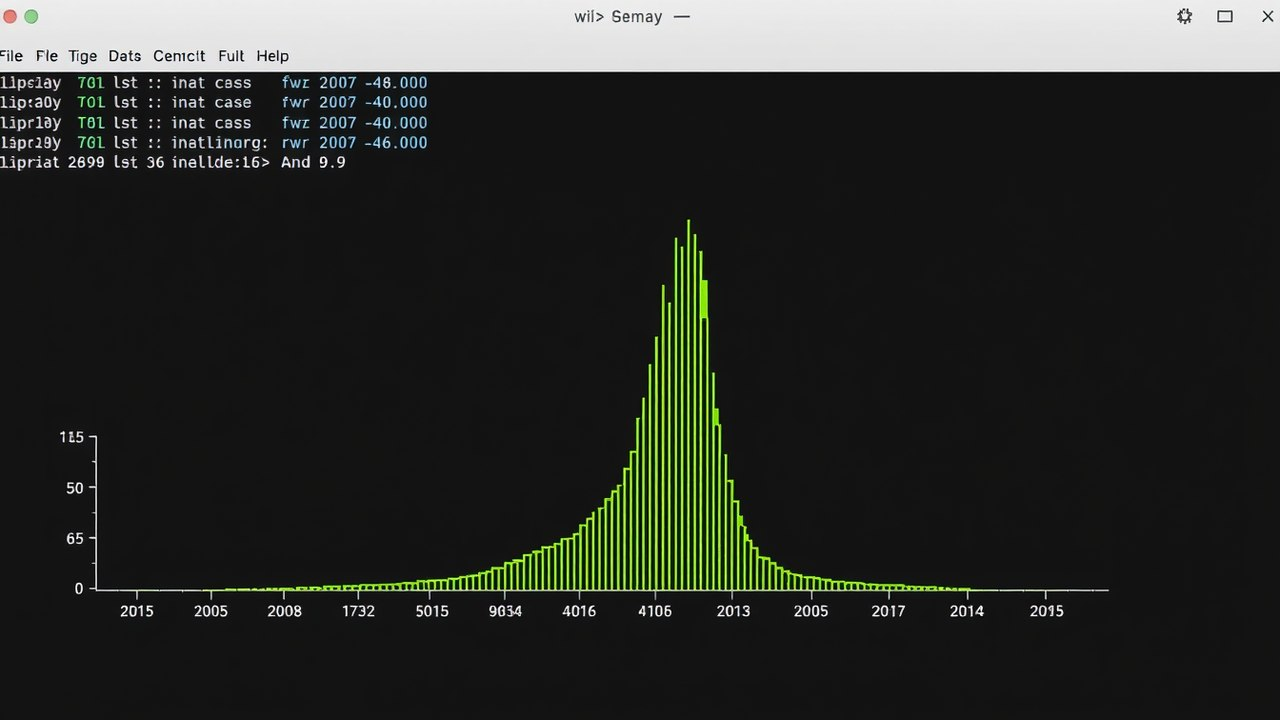Open the Help menu

coord(272,56)
